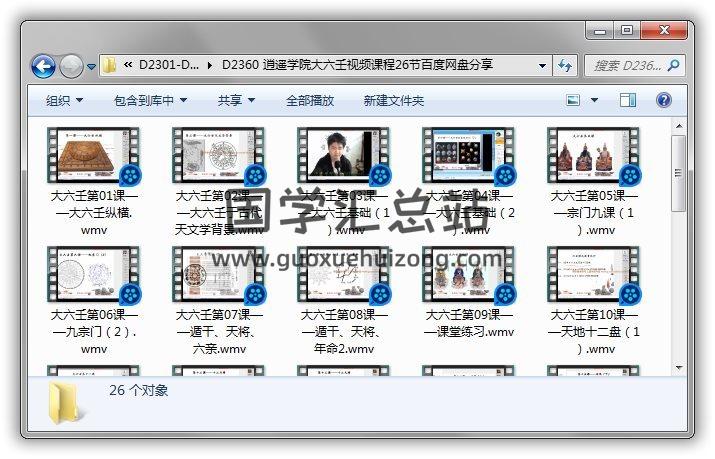
Task: Click file name 大六壬第07课——遁干、天将、六亲.wmv
Action: click(x=219, y=332)
